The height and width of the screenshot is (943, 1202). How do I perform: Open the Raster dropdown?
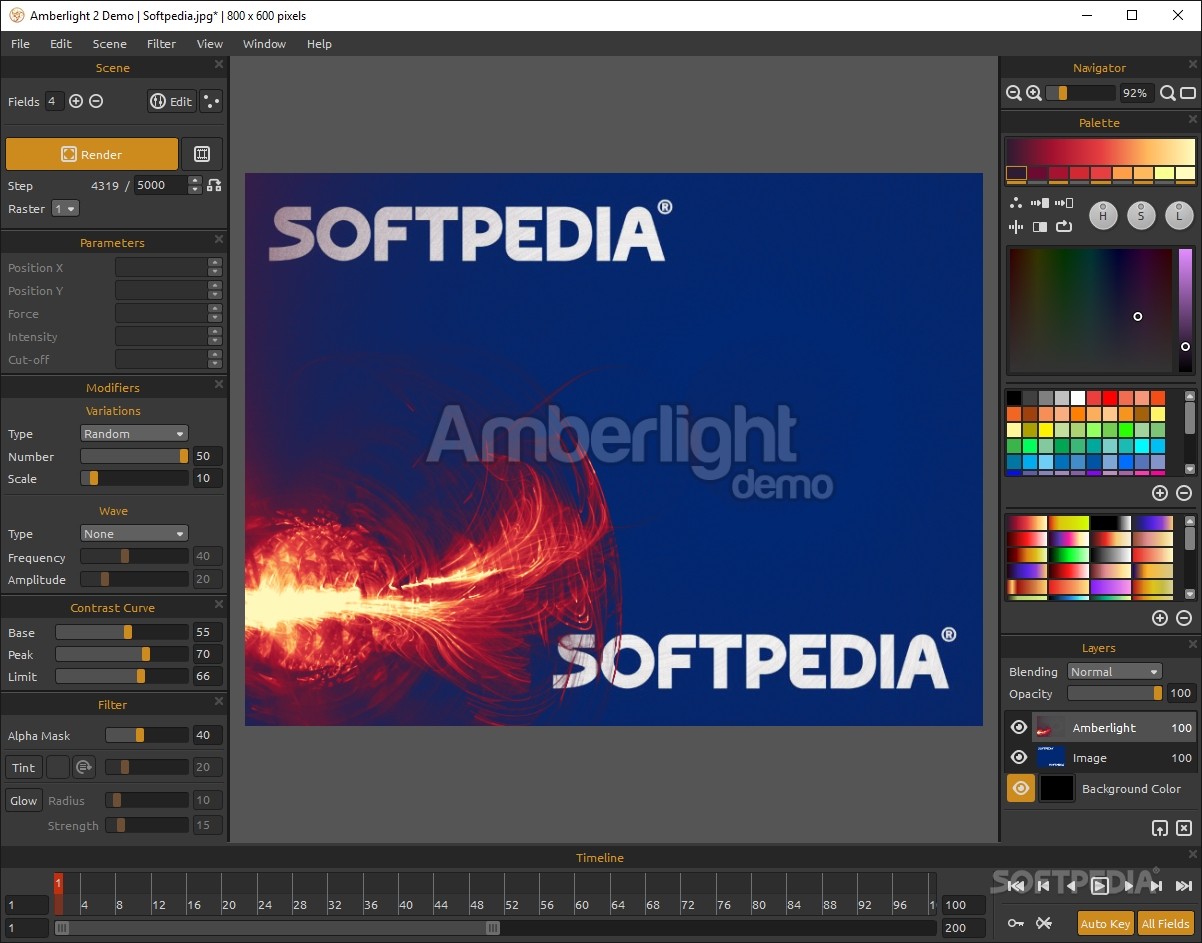coord(66,208)
